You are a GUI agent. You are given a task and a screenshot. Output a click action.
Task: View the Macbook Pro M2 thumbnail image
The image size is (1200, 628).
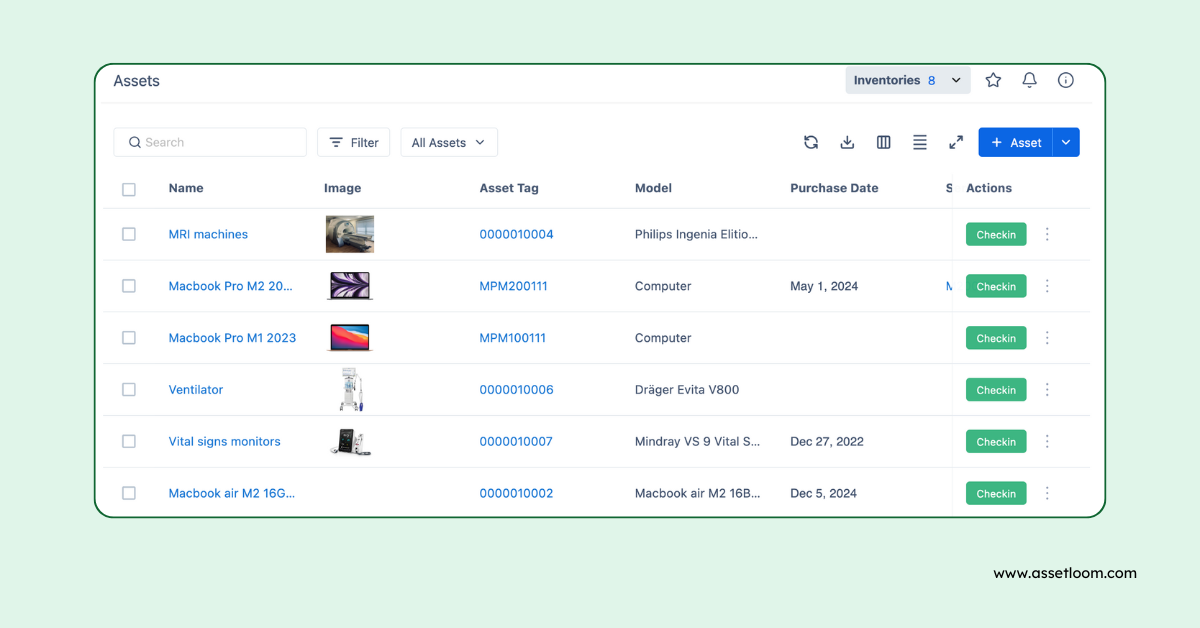(x=350, y=286)
